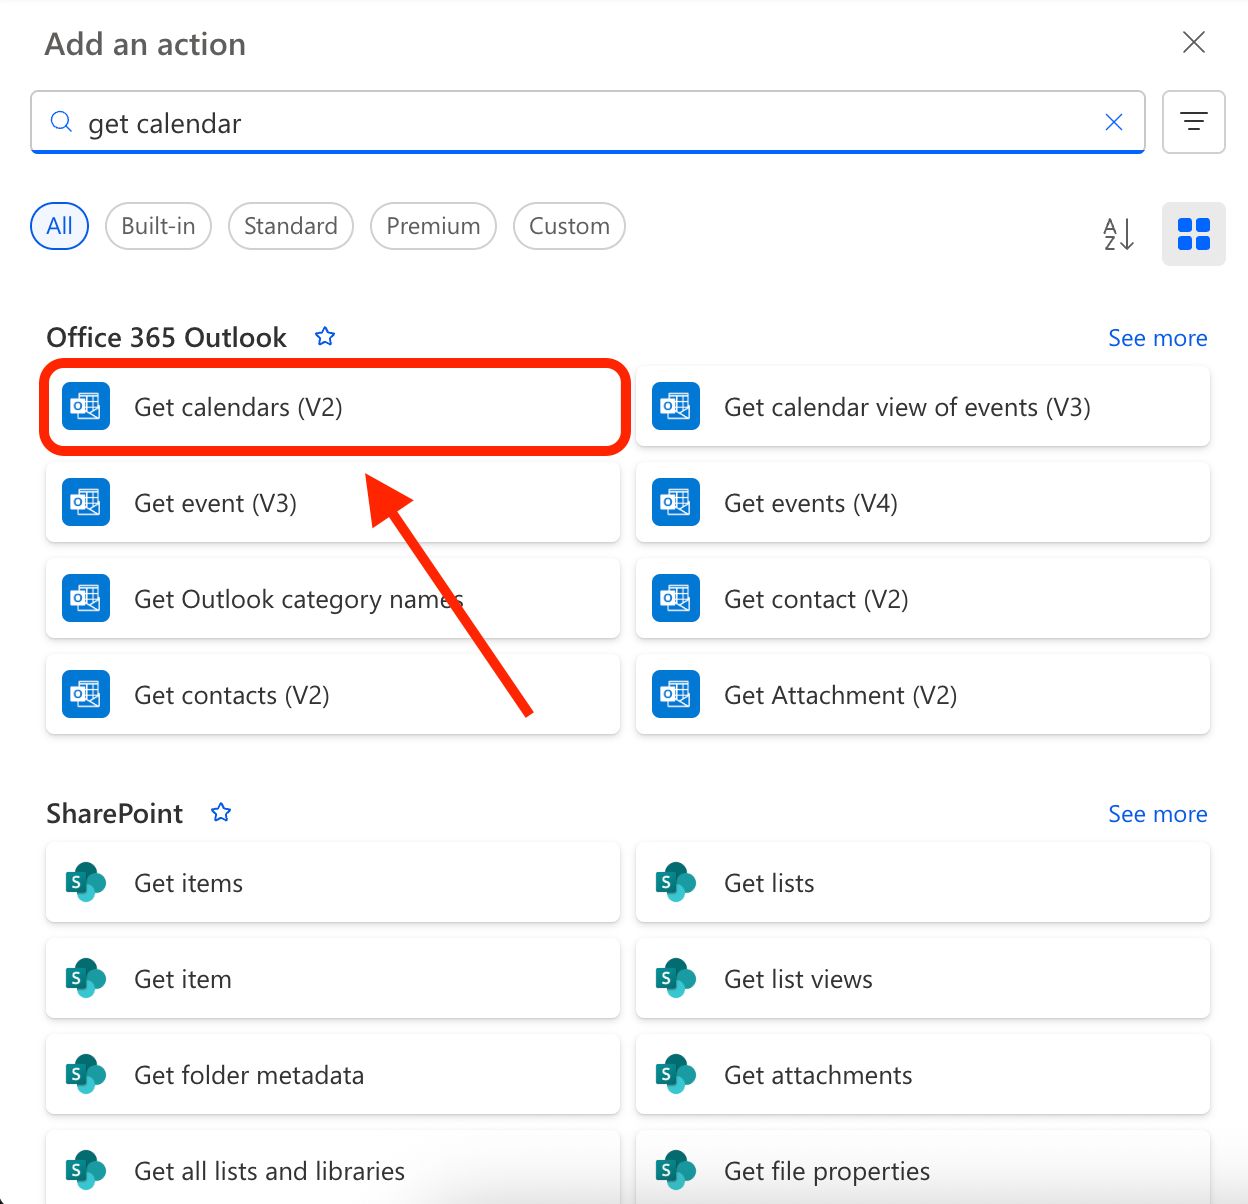Choose Get calendar view of events (V3)
The width and height of the screenshot is (1248, 1204).
coord(923,407)
